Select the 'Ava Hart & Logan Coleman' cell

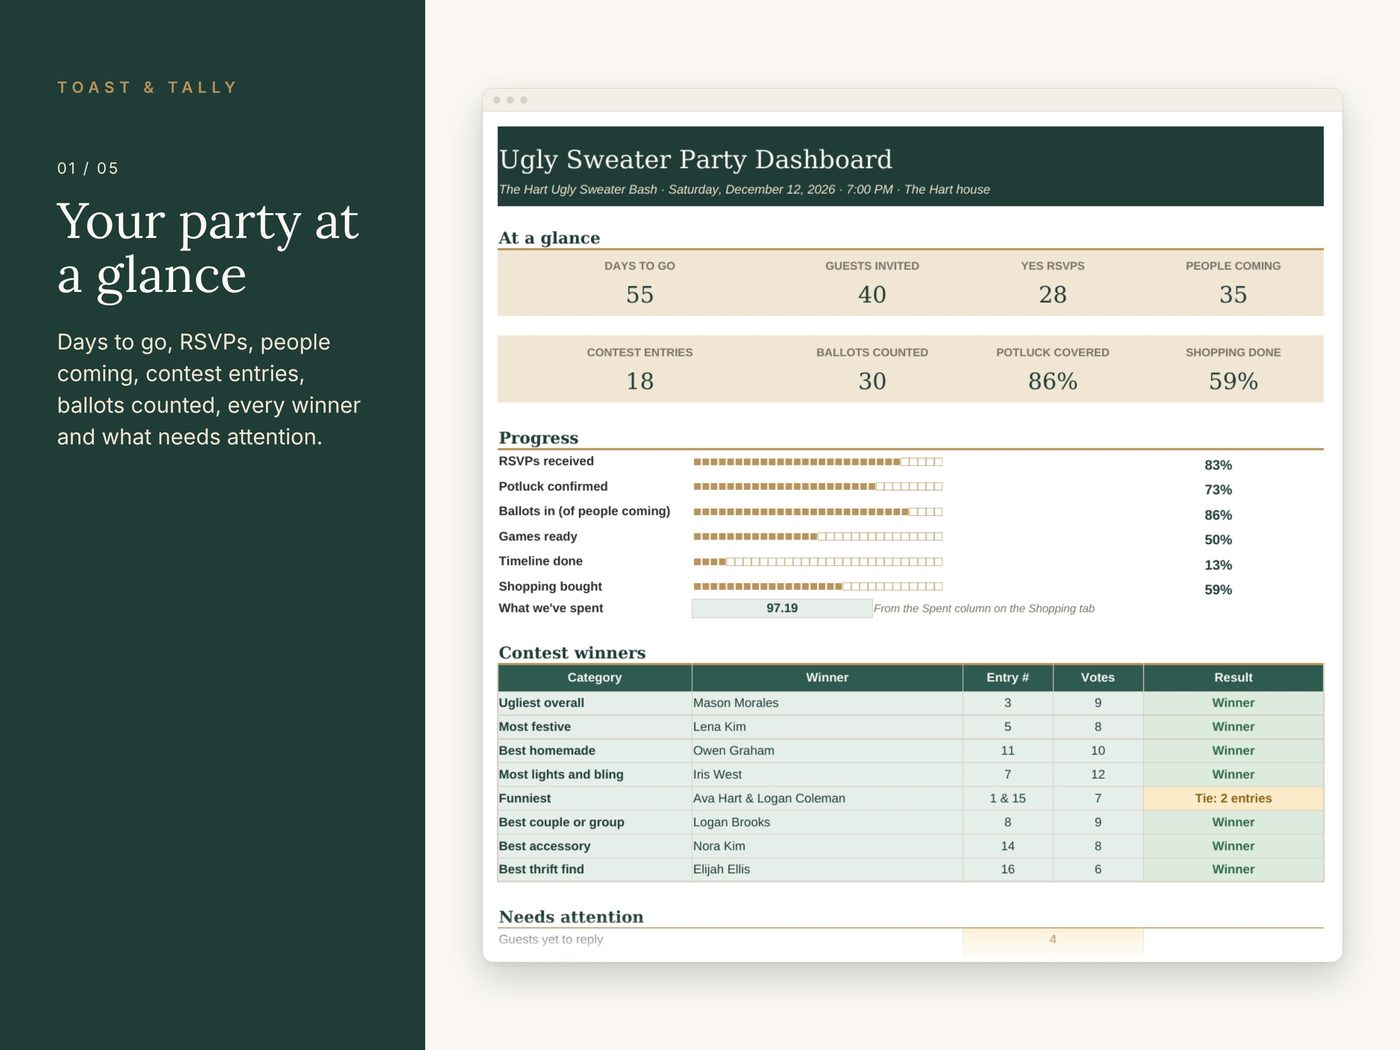tap(827, 799)
